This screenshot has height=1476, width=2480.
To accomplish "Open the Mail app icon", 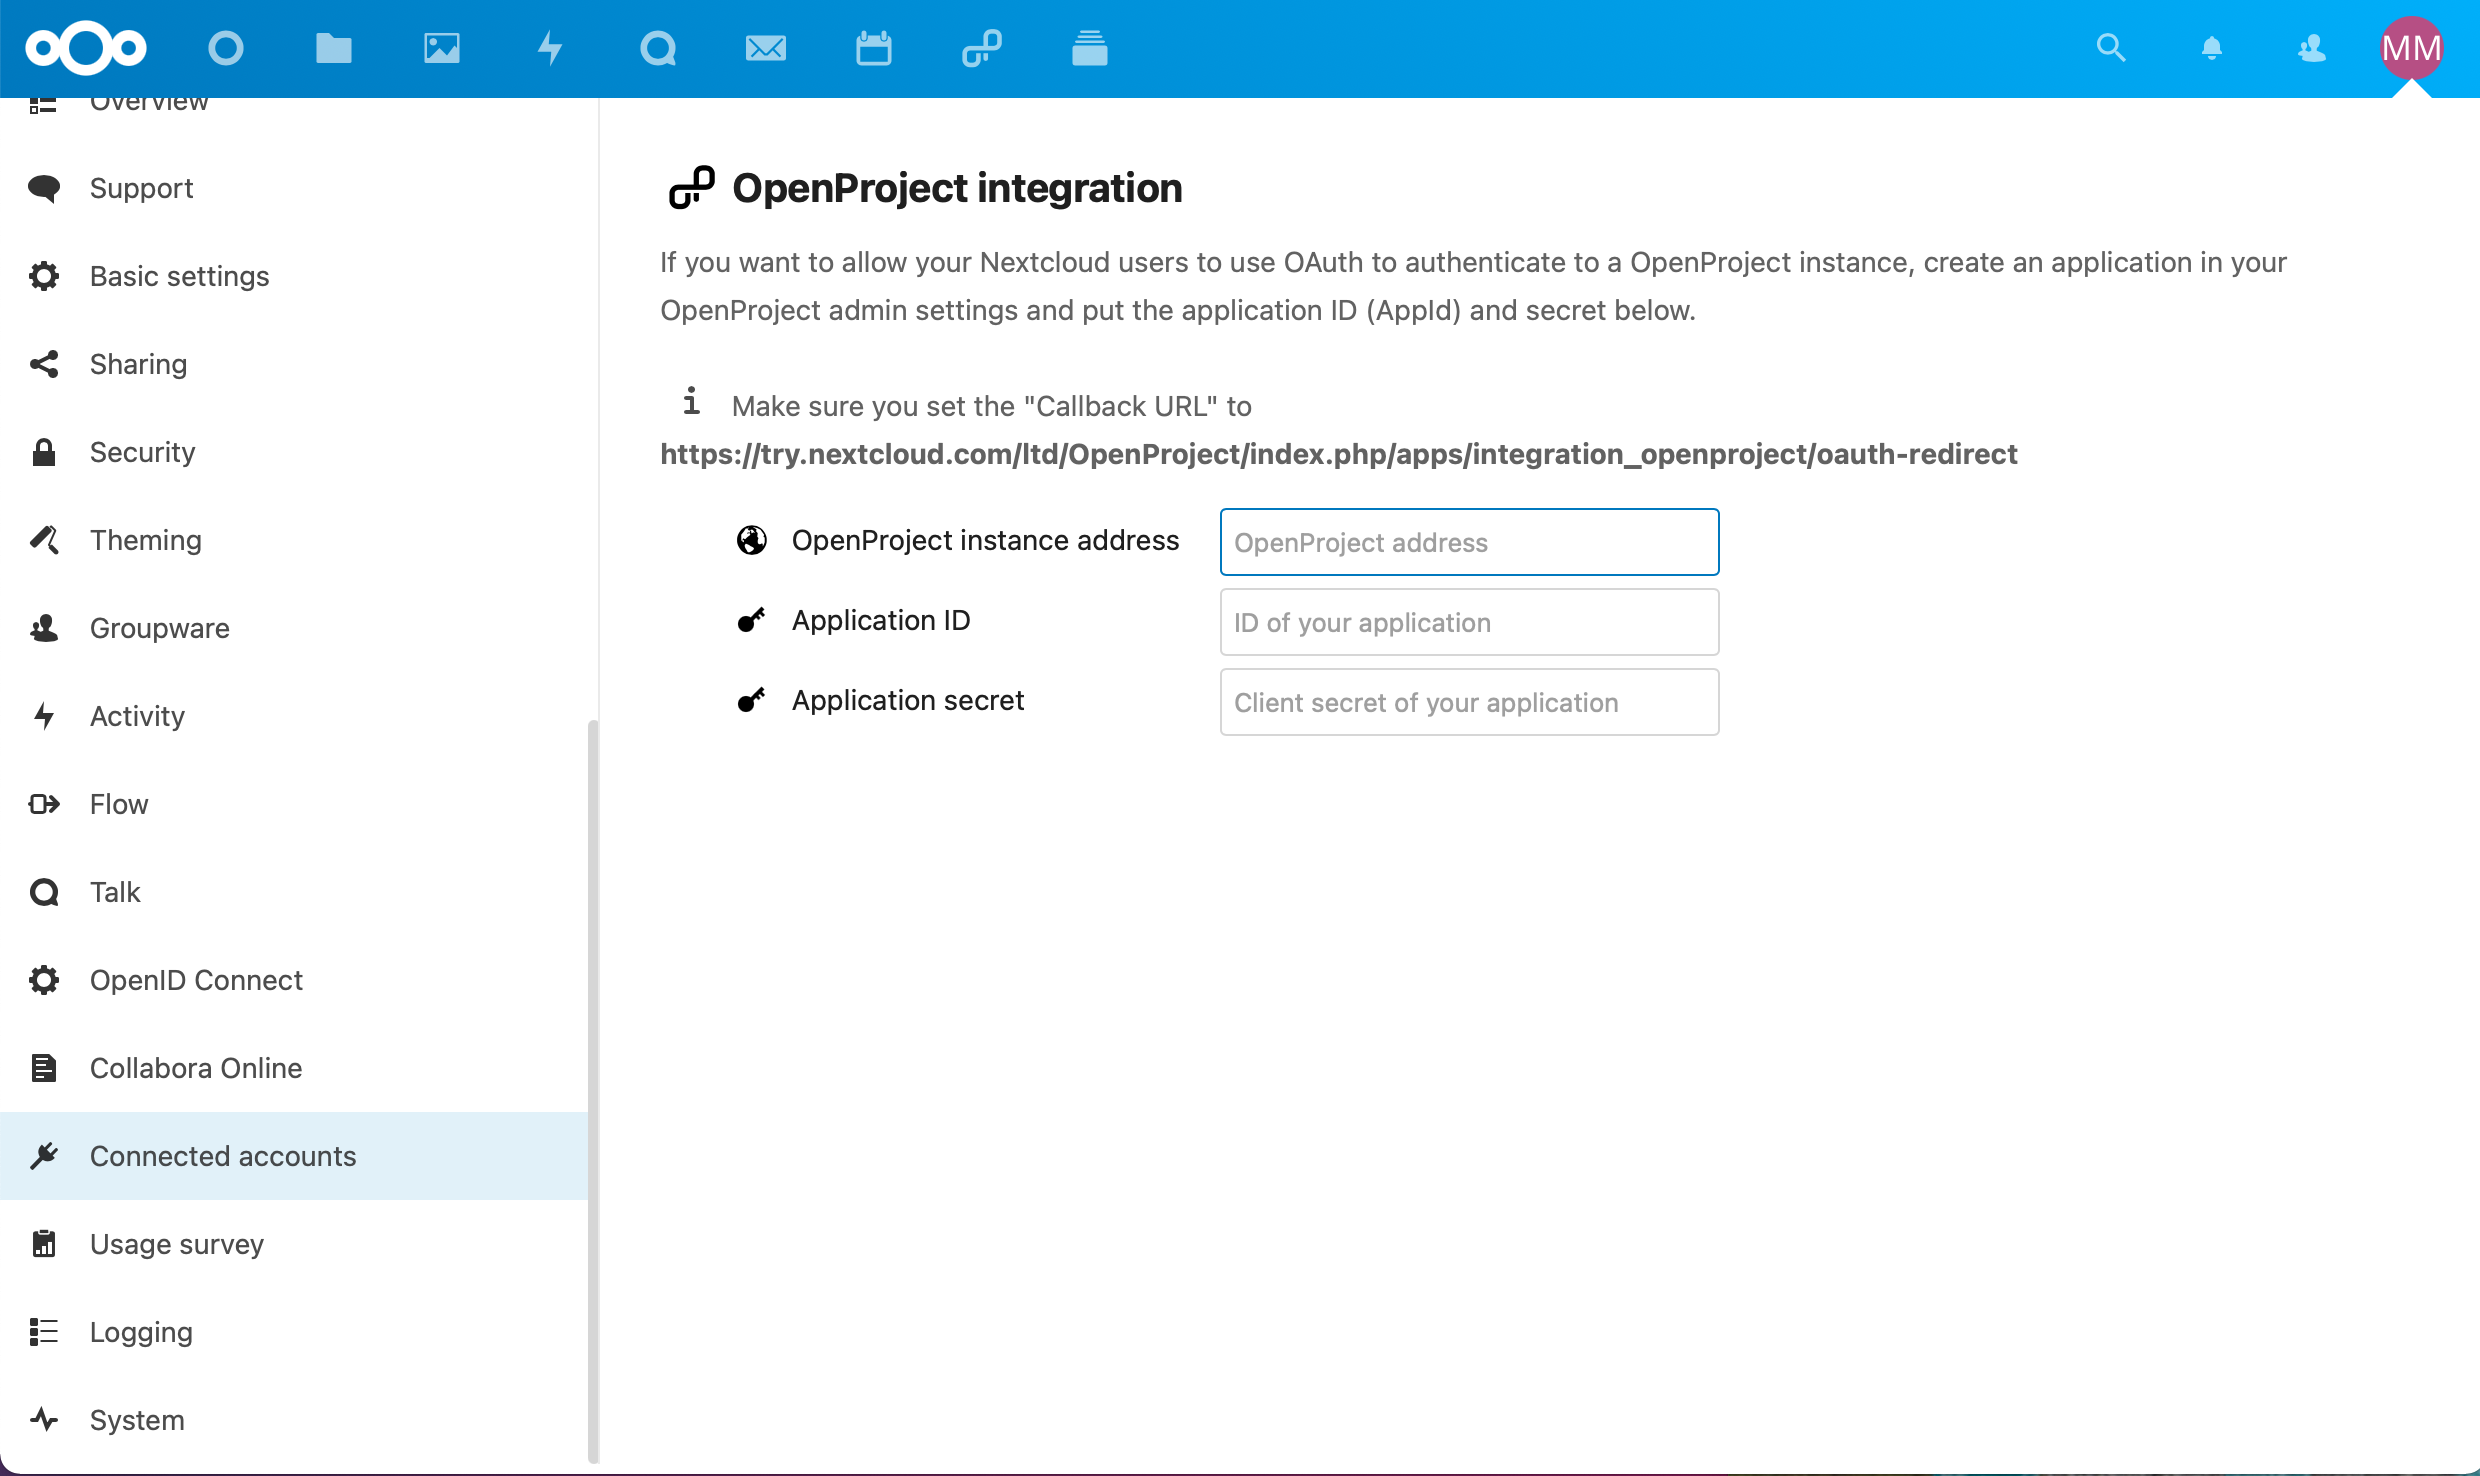I will 766,48.
